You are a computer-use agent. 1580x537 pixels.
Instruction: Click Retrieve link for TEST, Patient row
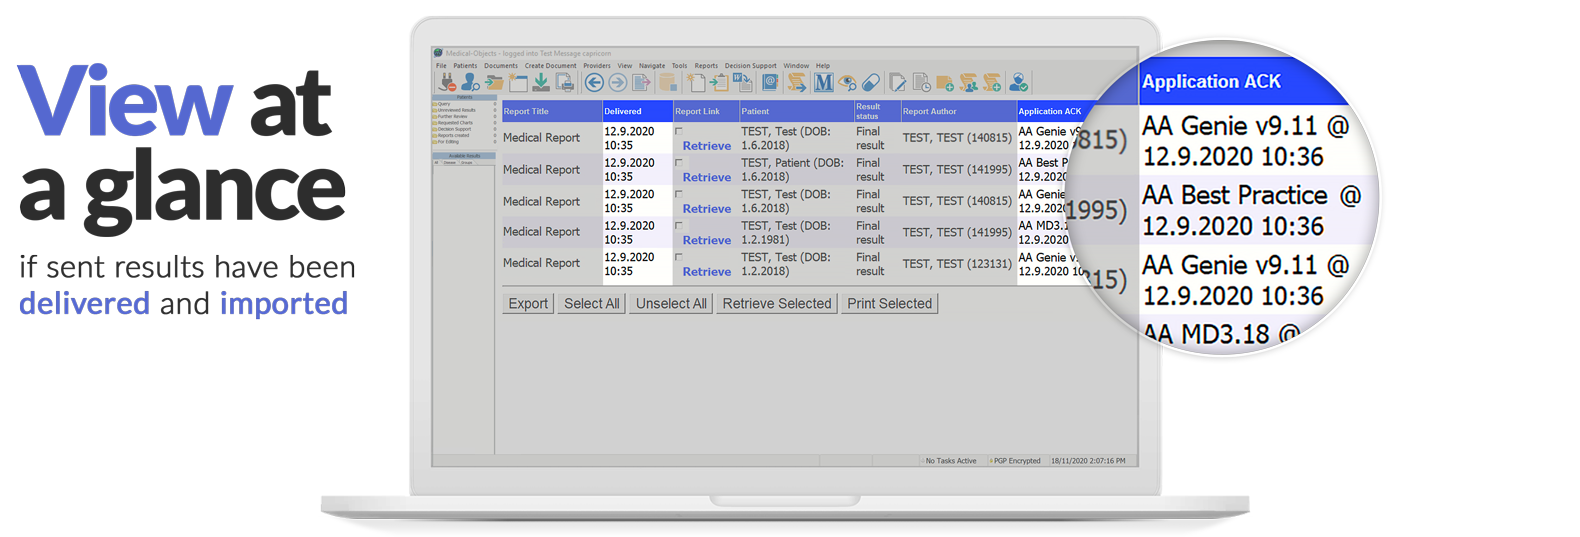pyautogui.click(x=707, y=177)
